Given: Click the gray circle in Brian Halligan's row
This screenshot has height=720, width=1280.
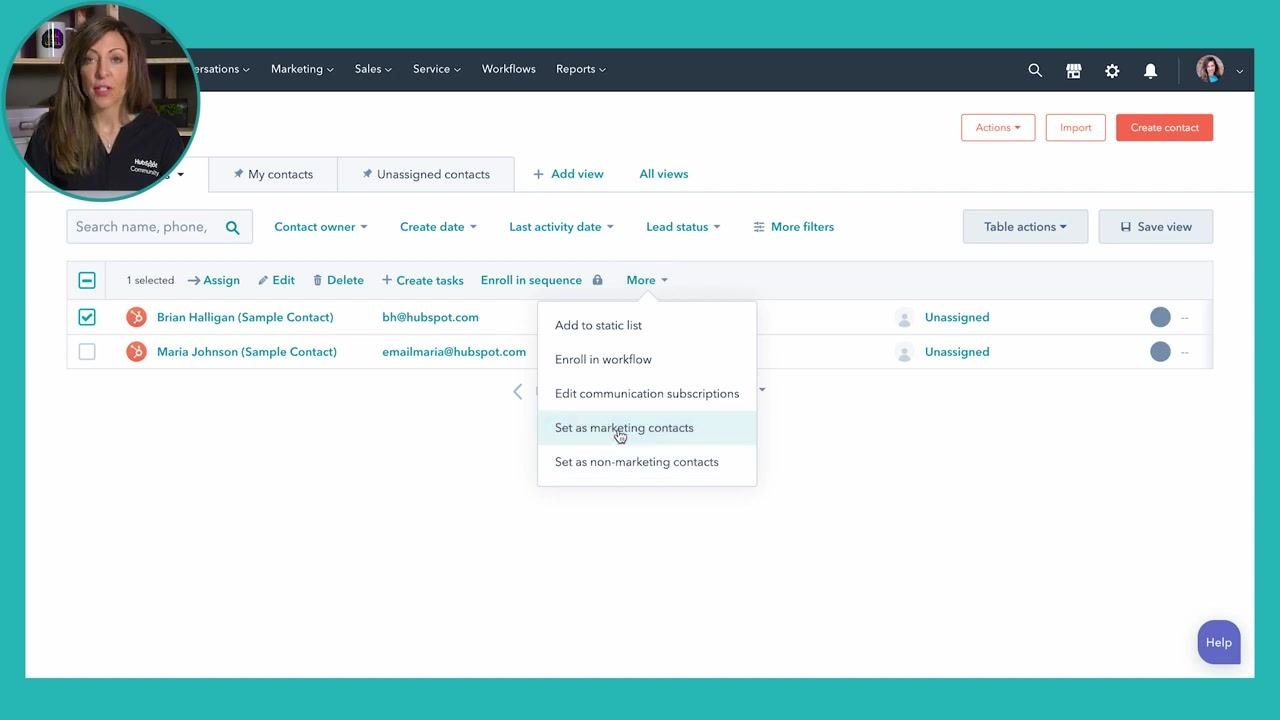Looking at the screenshot, I should click(1160, 317).
